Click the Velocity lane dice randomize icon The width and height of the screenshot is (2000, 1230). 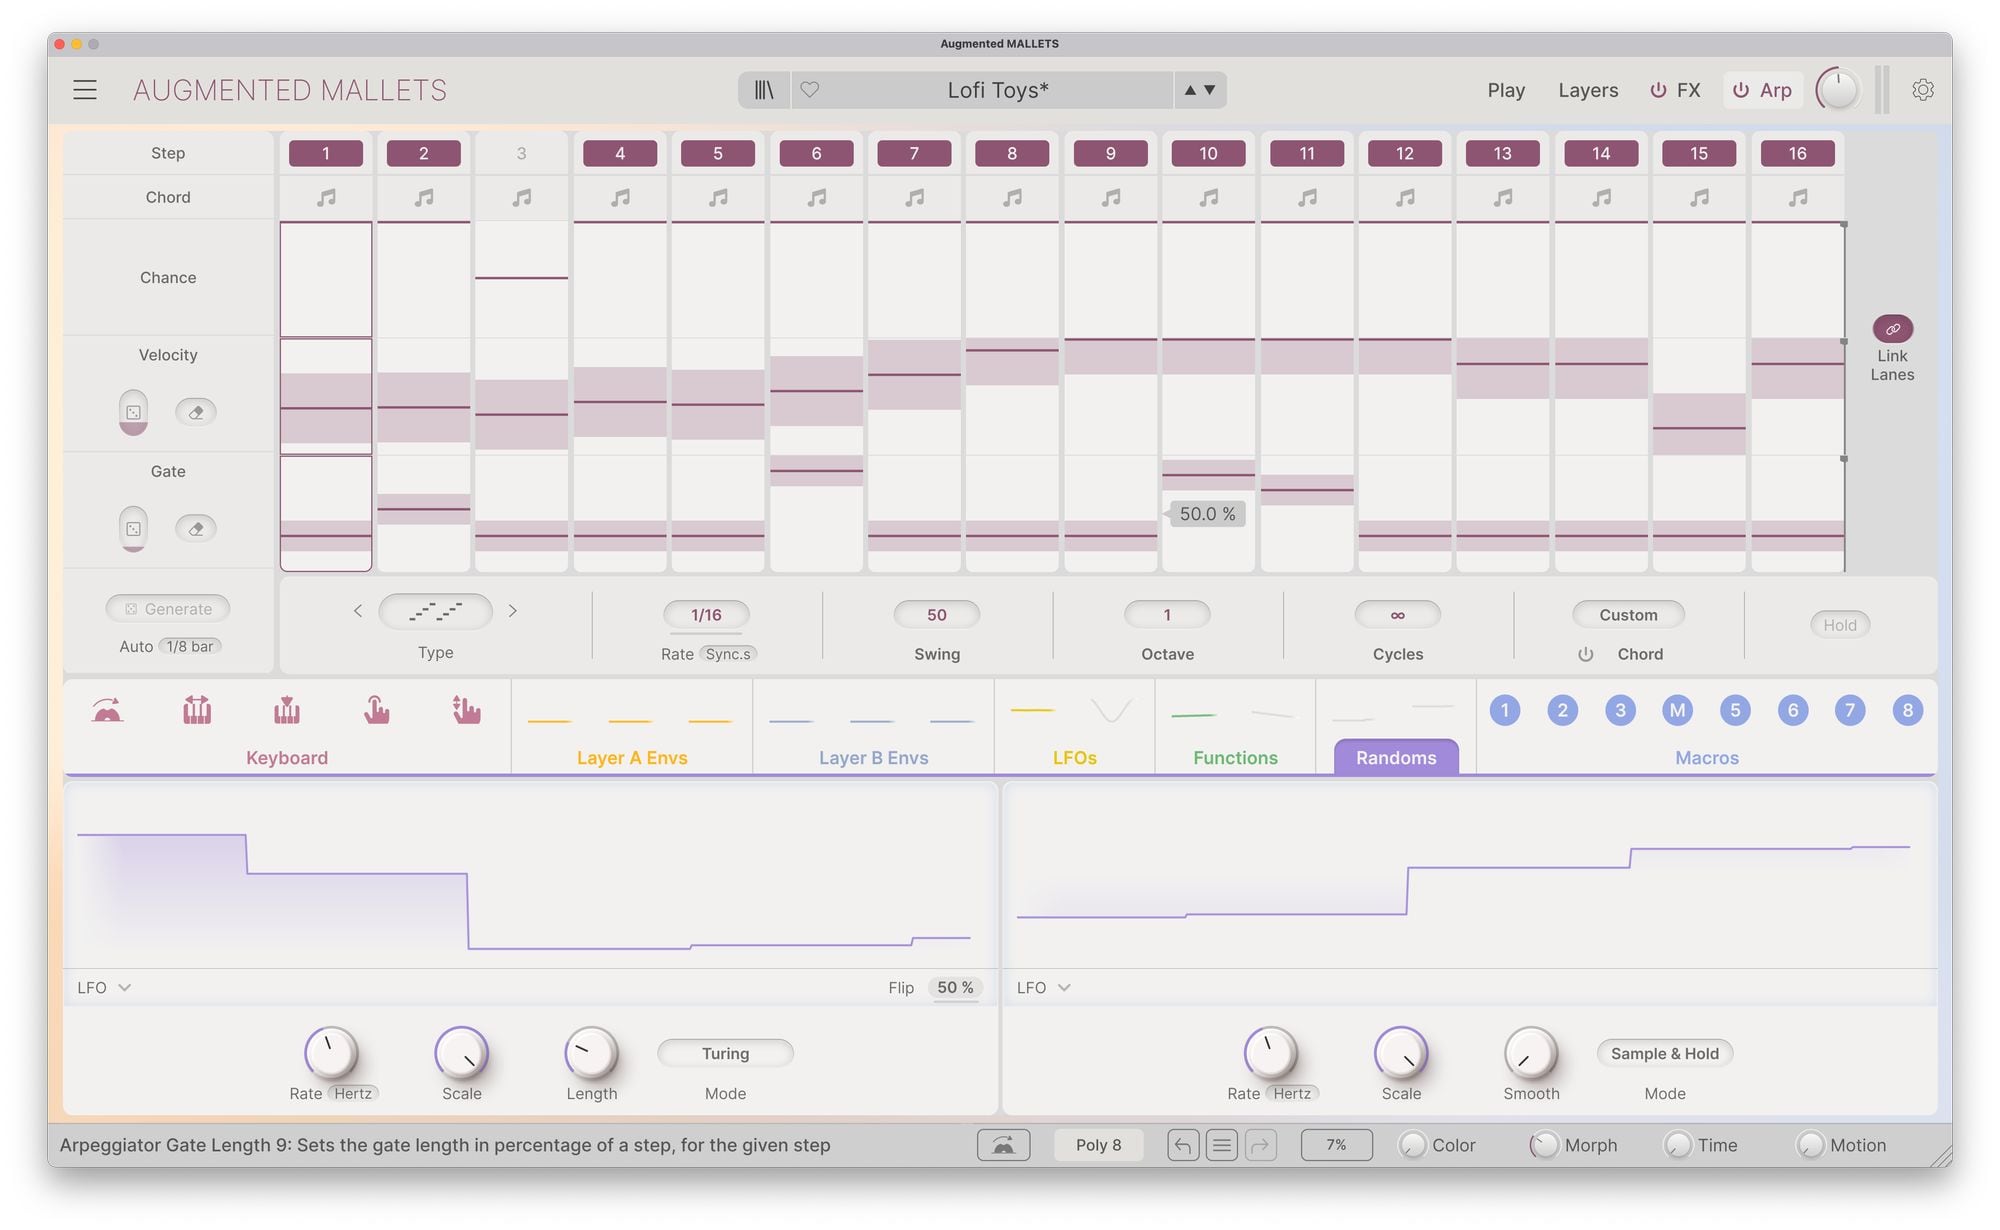click(133, 412)
